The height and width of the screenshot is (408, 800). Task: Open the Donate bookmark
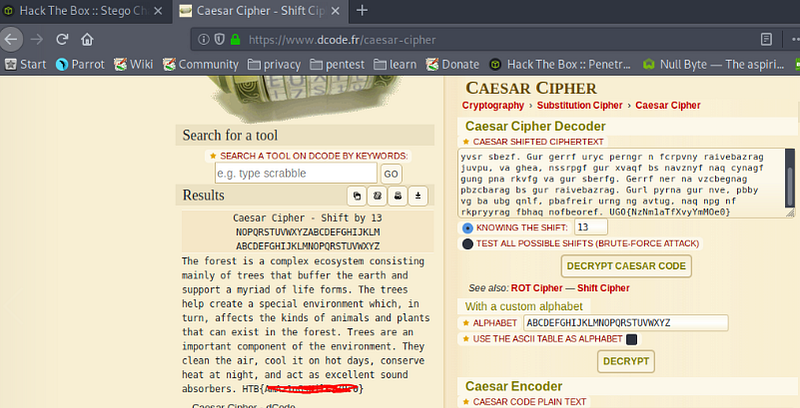(x=453, y=64)
